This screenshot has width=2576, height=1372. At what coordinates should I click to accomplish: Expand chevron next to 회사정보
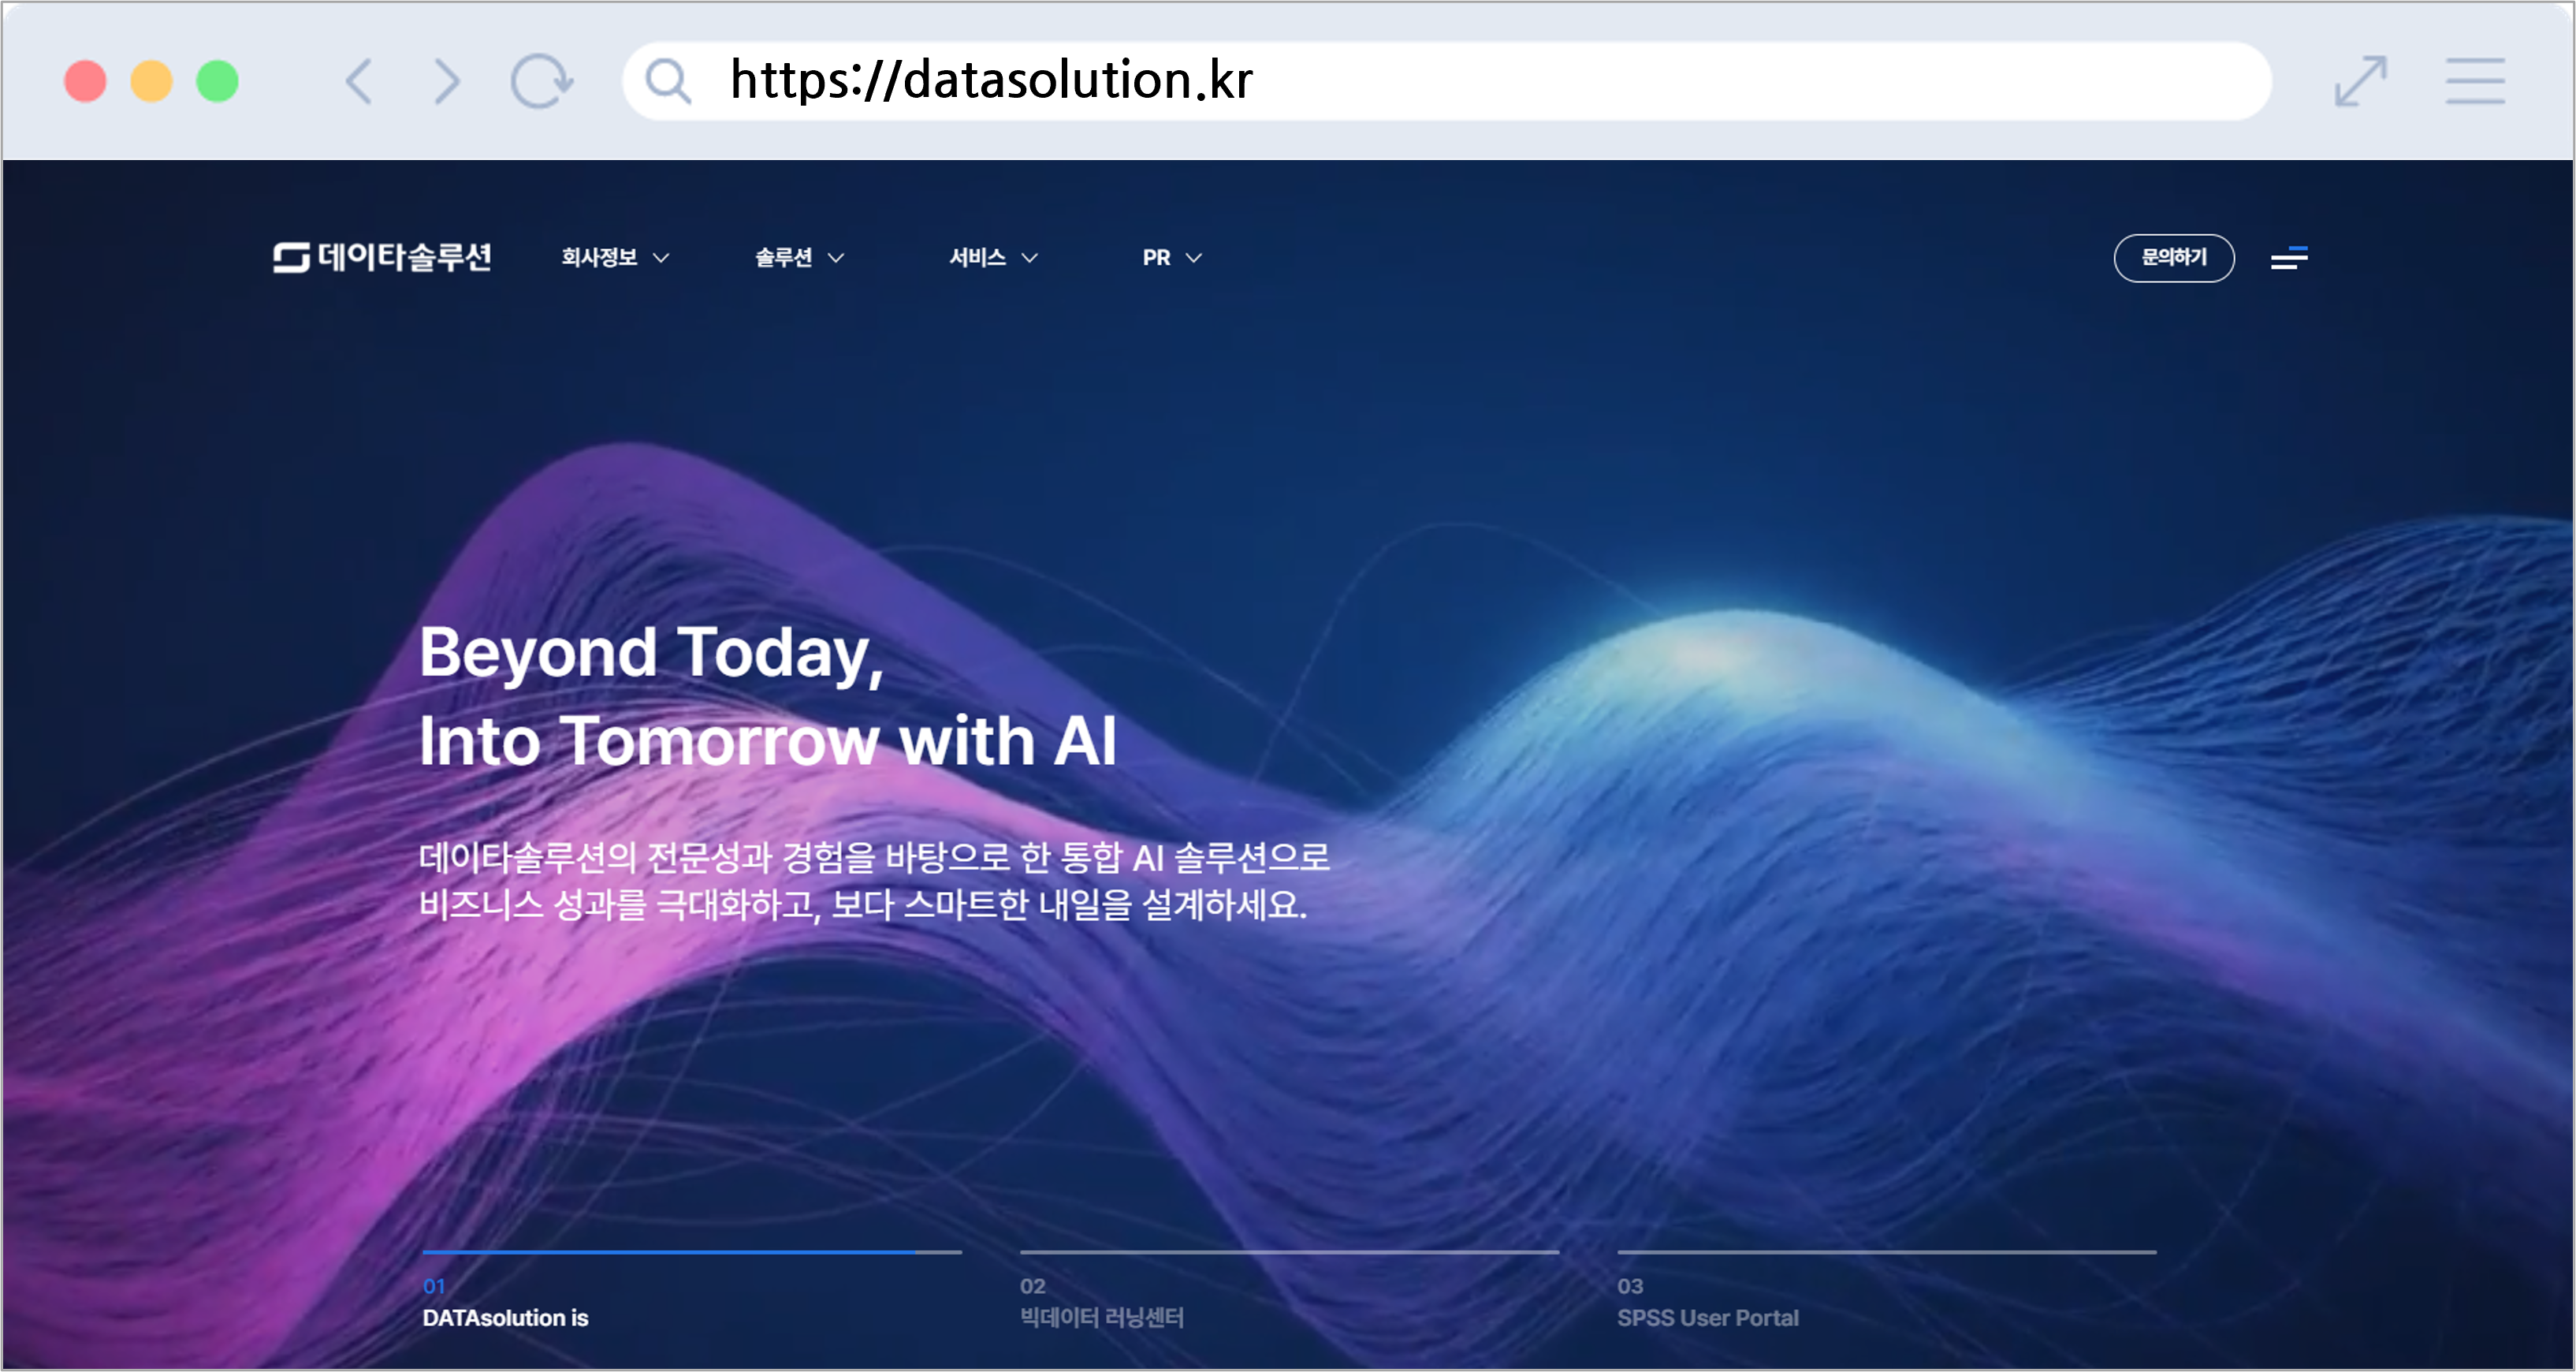[661, 258]
